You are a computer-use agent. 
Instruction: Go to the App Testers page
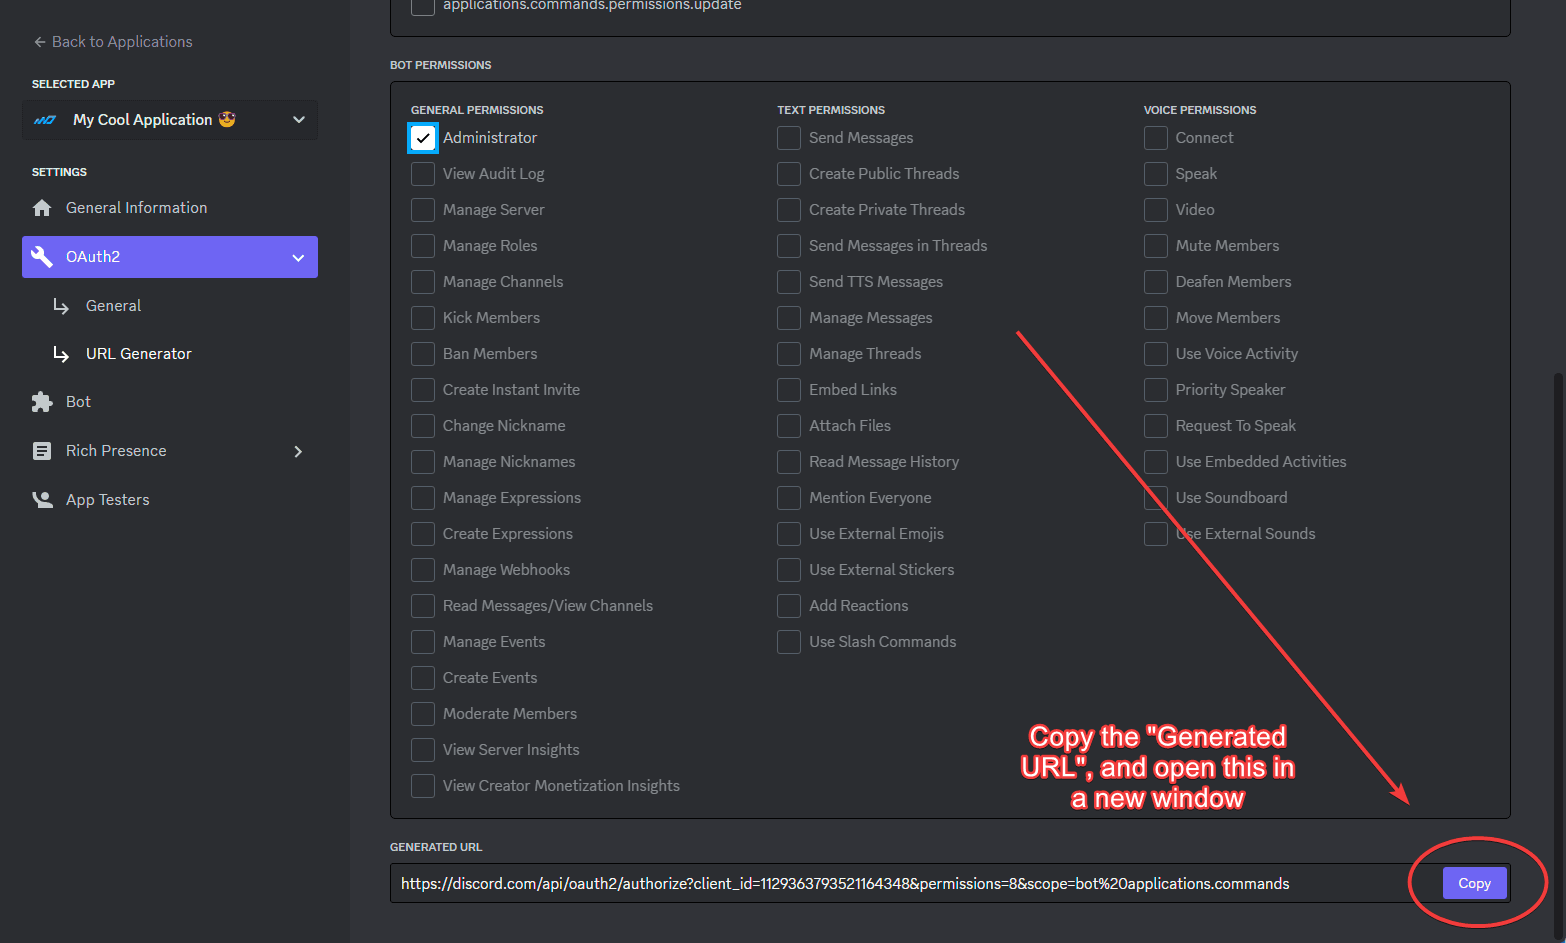pyautogui.click(x=170, y=500)
